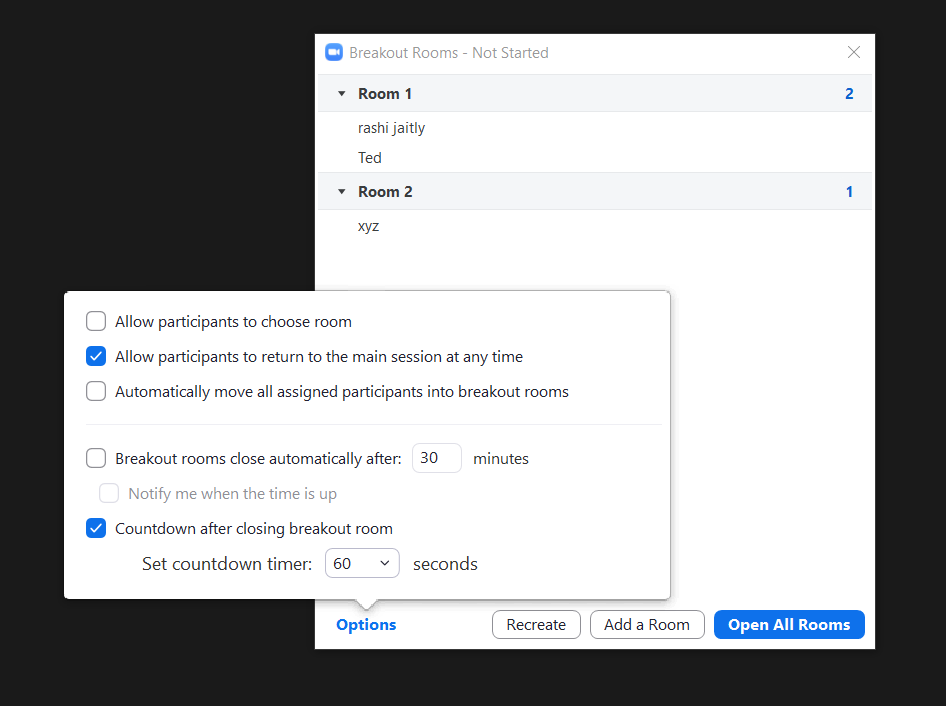This screenshot has width=946, height=706.
Task: Select participant xyz in Room 2
Action: (x=368, y=226)
